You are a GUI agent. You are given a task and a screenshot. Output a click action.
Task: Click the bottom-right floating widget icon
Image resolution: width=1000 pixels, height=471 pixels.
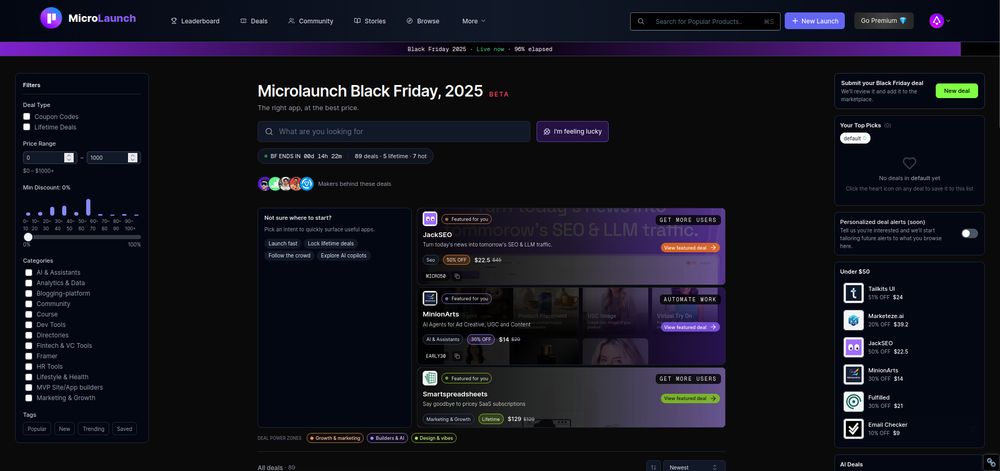(991, 462)
